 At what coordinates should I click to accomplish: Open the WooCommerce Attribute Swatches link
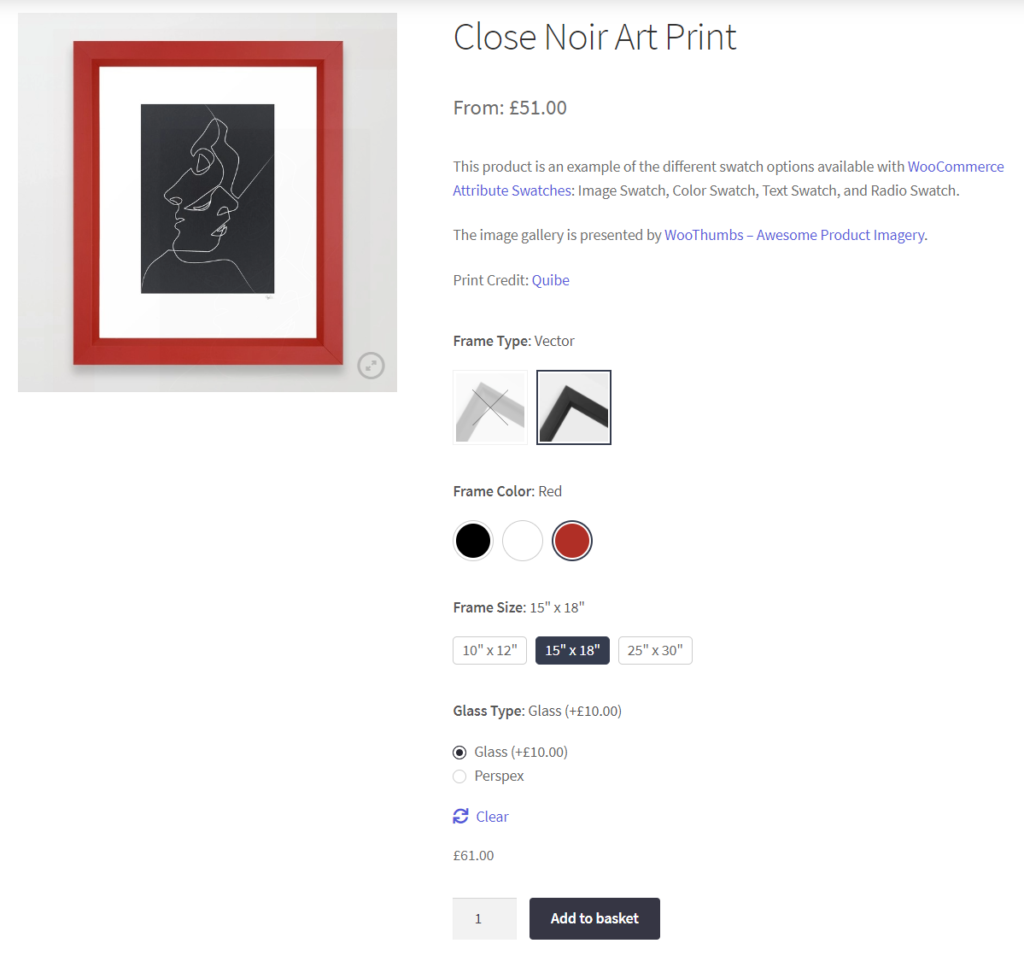click(x=728, y=178)
